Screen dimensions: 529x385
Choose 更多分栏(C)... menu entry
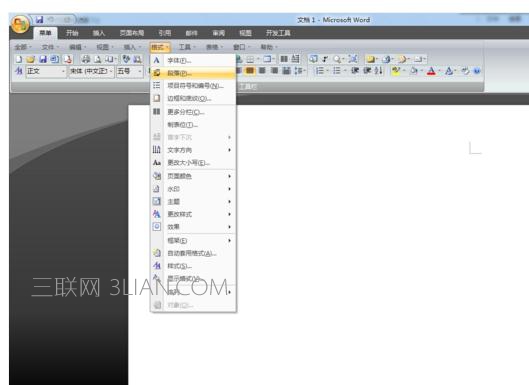(x=193, y=112)
